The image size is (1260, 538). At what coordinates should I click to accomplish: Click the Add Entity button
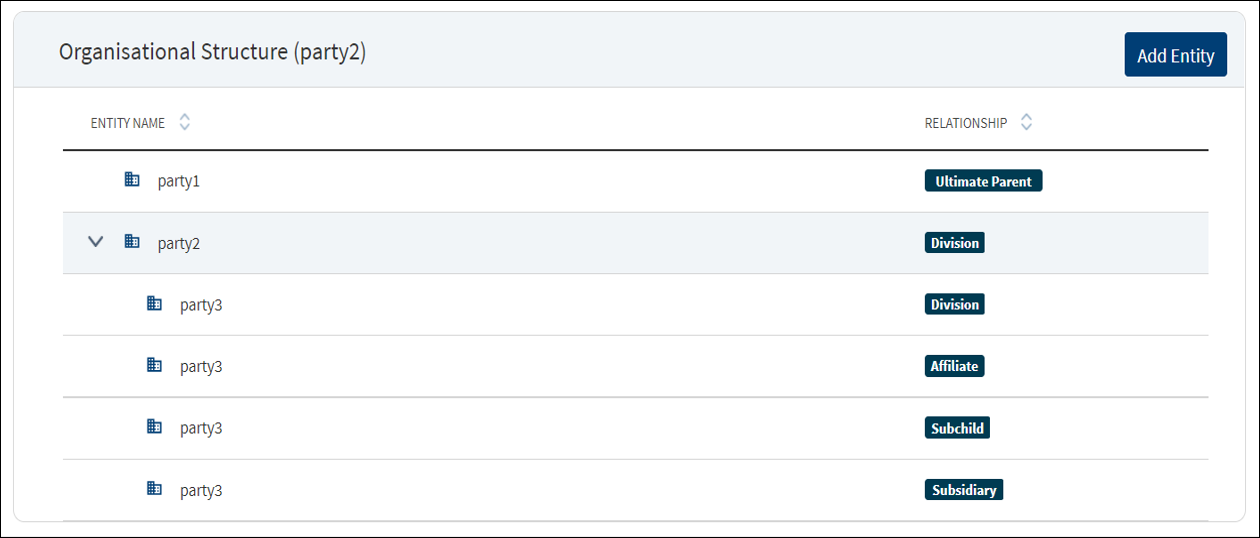(x=1175, y=55)
